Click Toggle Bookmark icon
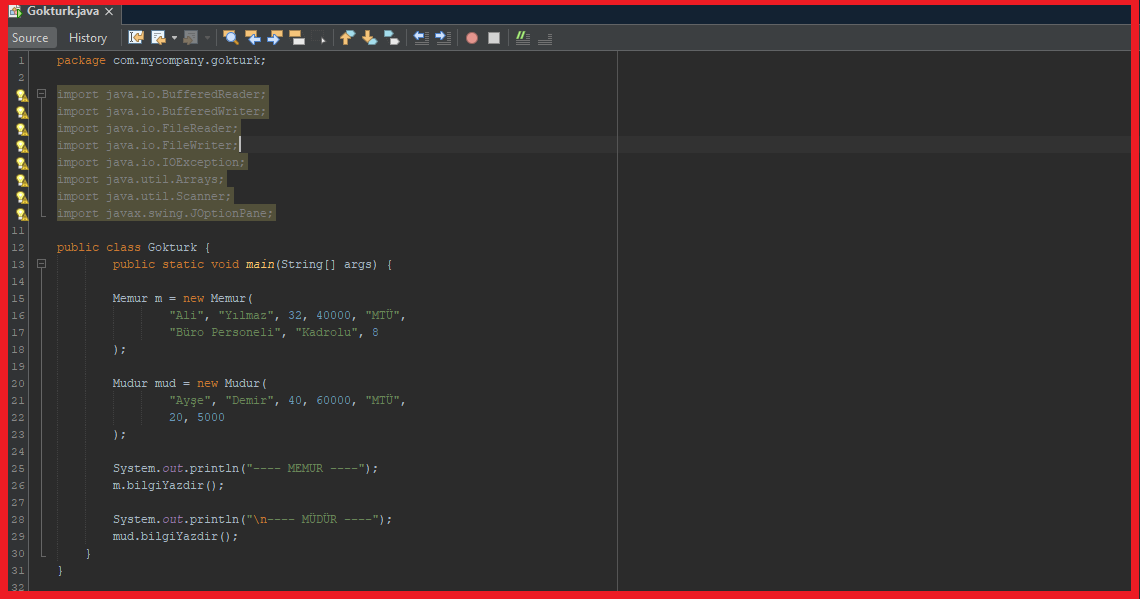 click(392, 38)
